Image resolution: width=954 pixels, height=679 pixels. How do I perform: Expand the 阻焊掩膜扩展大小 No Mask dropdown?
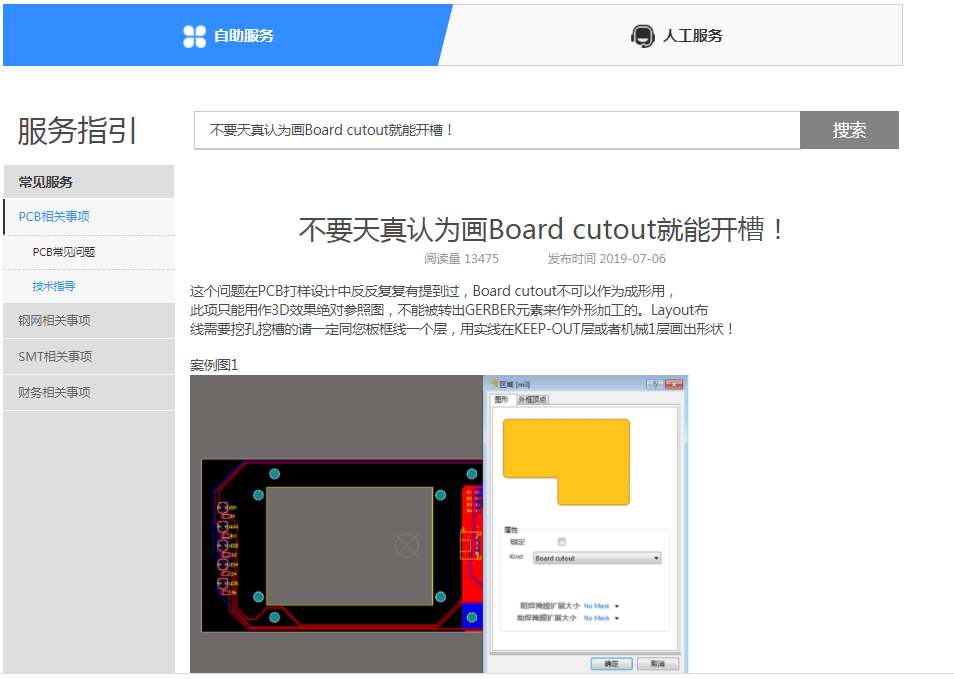617,606
